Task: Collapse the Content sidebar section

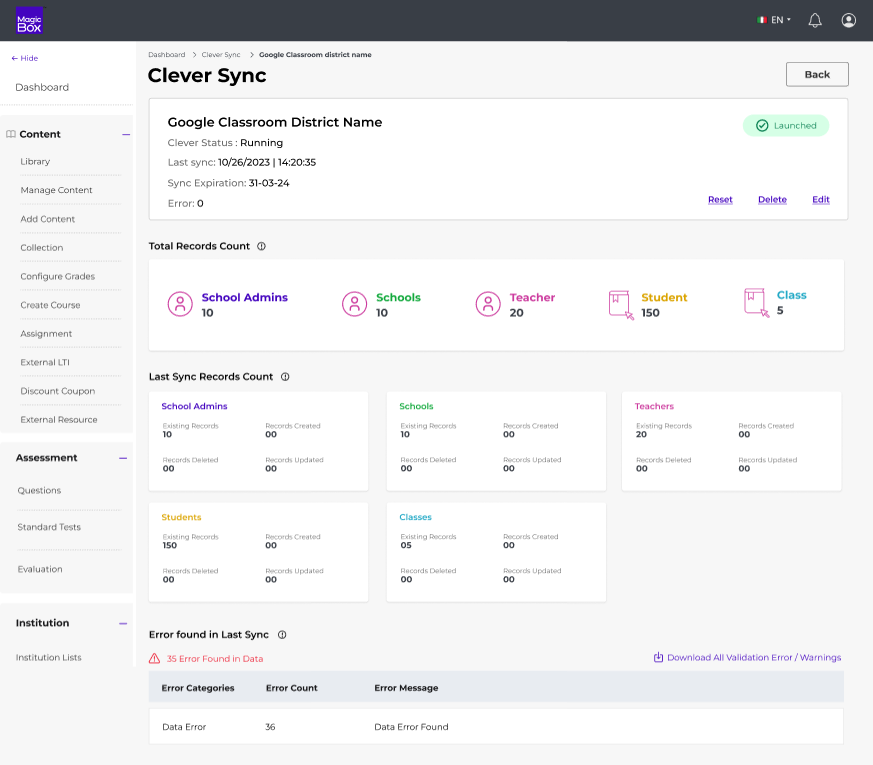Action: click(x=126, y=135)
